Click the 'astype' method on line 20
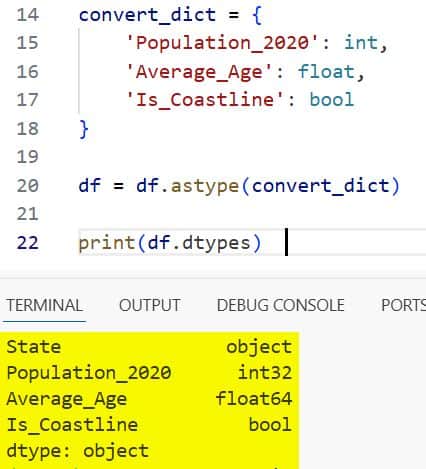This screenshot has height=469, width=426. point(205,187)
